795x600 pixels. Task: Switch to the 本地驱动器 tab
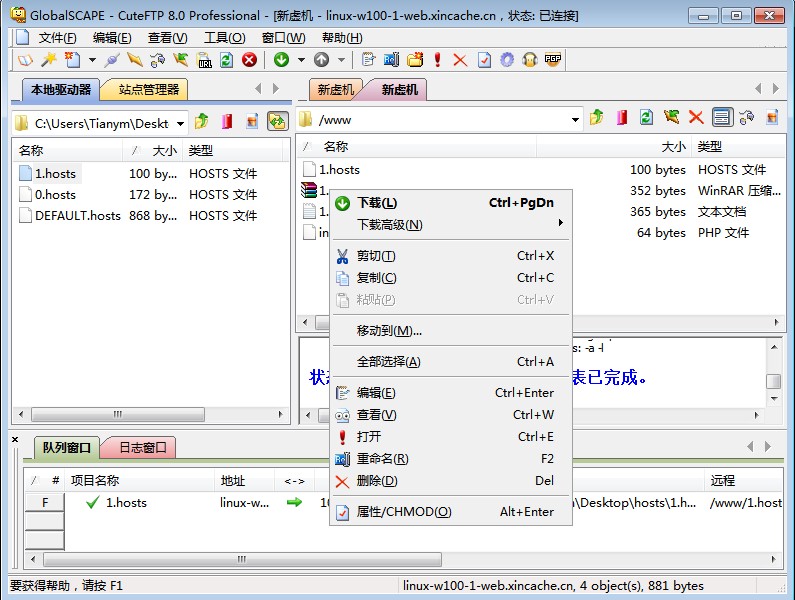(60, 90)
